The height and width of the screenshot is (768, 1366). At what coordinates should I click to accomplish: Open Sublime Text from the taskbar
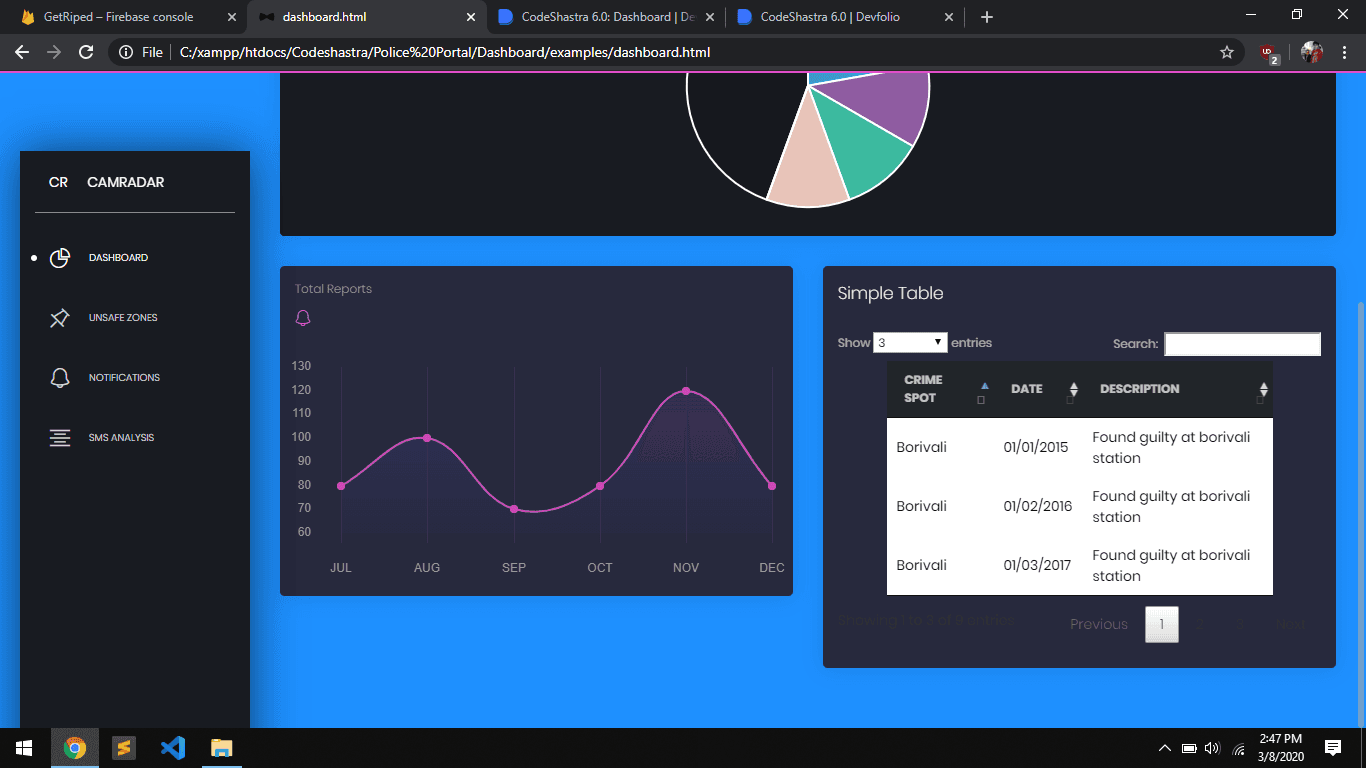coord(124,748)
